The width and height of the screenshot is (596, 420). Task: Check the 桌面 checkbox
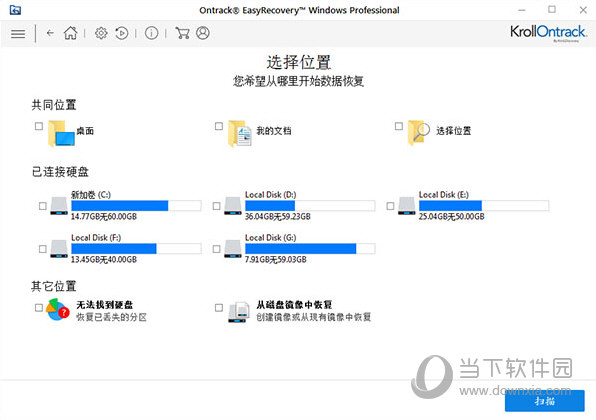[x=39, y=126]
